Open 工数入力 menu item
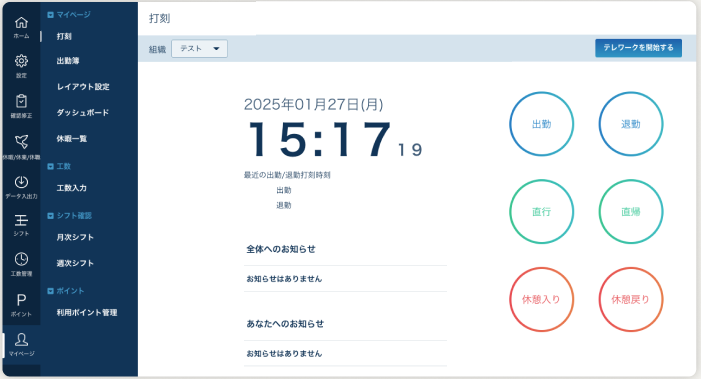The image size is (701, 379). click(x=72, y=188)
